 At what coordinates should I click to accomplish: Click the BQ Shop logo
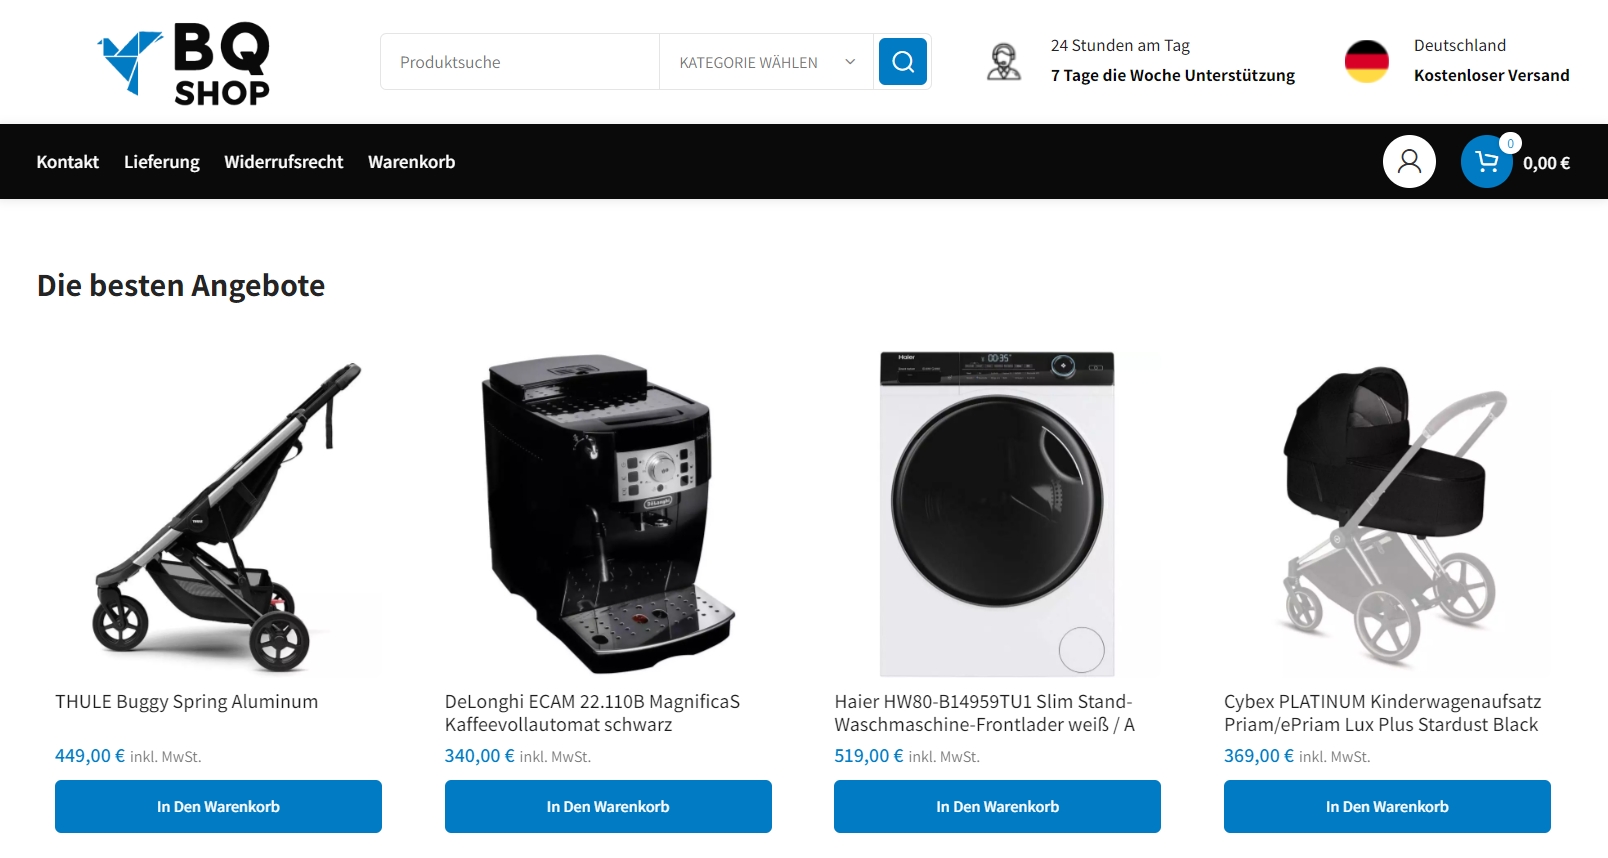coord(184,64)
